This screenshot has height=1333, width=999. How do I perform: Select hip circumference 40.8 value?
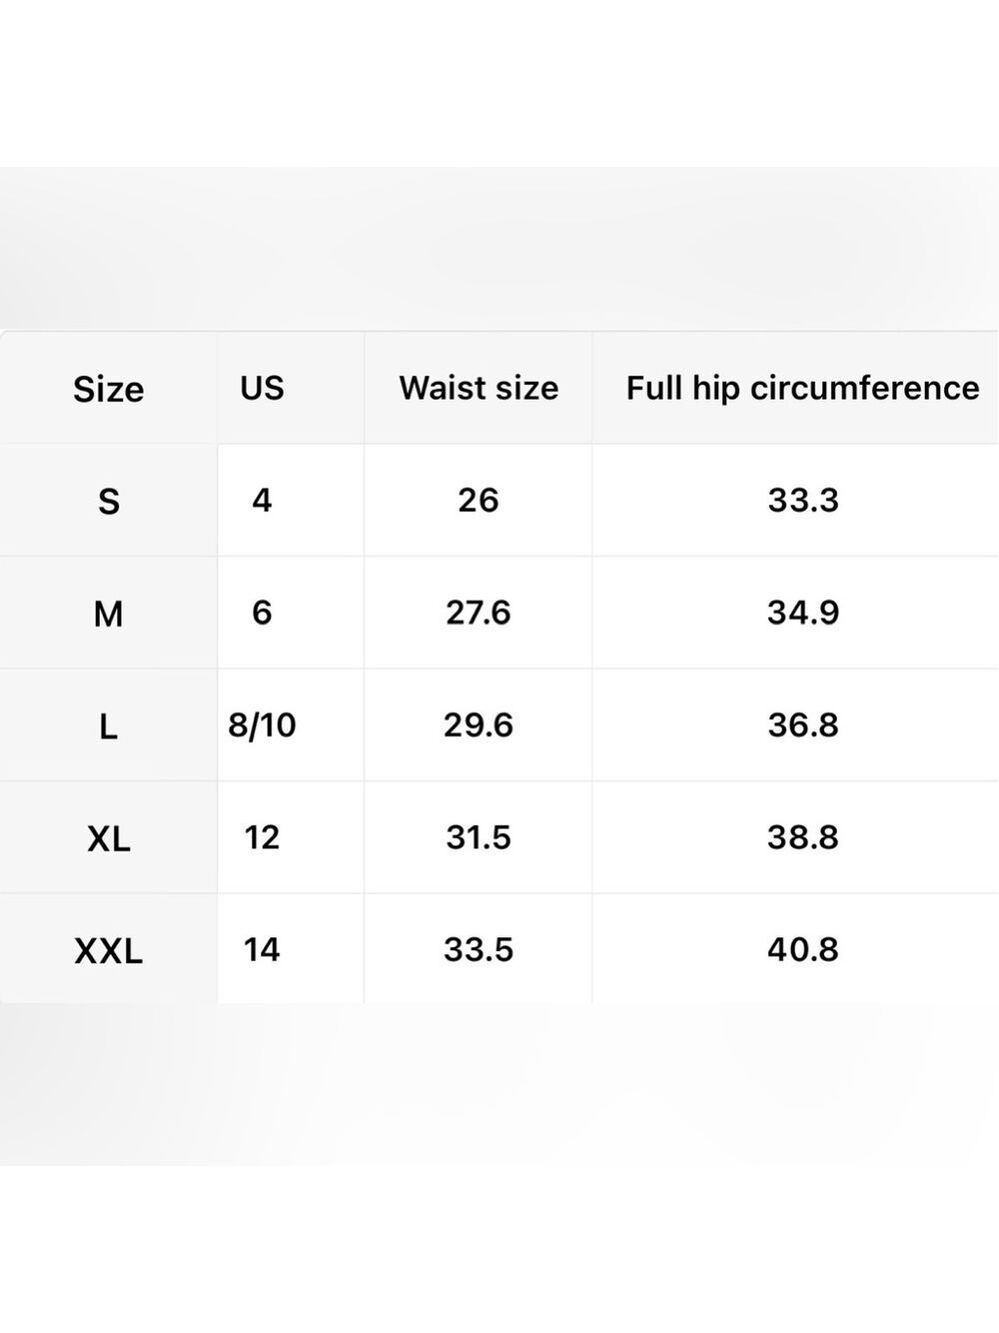point(803,949)
